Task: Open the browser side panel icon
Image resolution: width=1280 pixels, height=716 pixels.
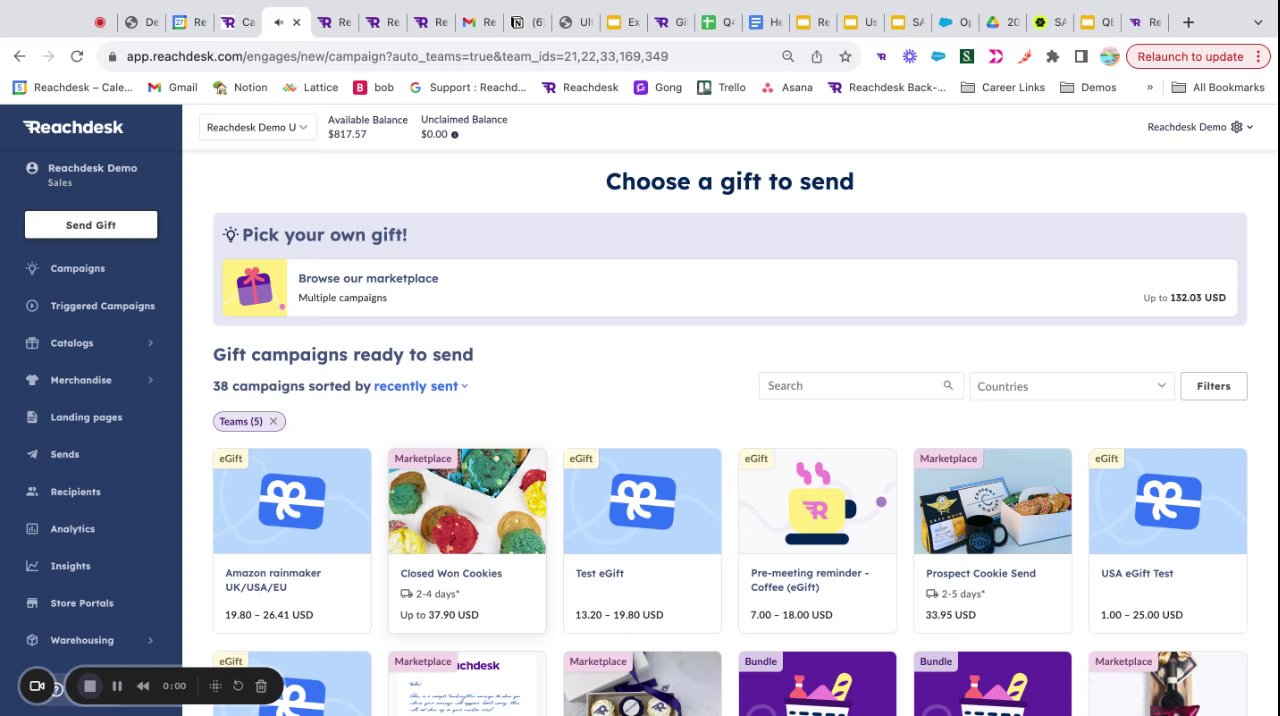Action: (1081, 56)
